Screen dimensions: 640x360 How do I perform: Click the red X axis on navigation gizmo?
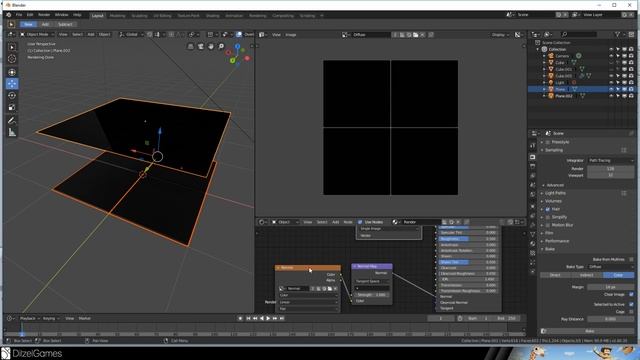[247, 58]
